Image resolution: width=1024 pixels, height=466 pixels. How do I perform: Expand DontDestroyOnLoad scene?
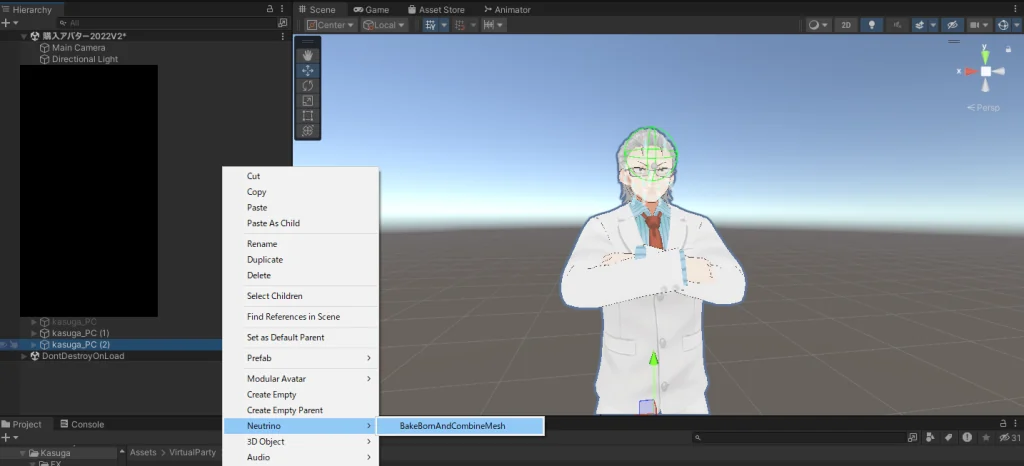coord(24,356)
